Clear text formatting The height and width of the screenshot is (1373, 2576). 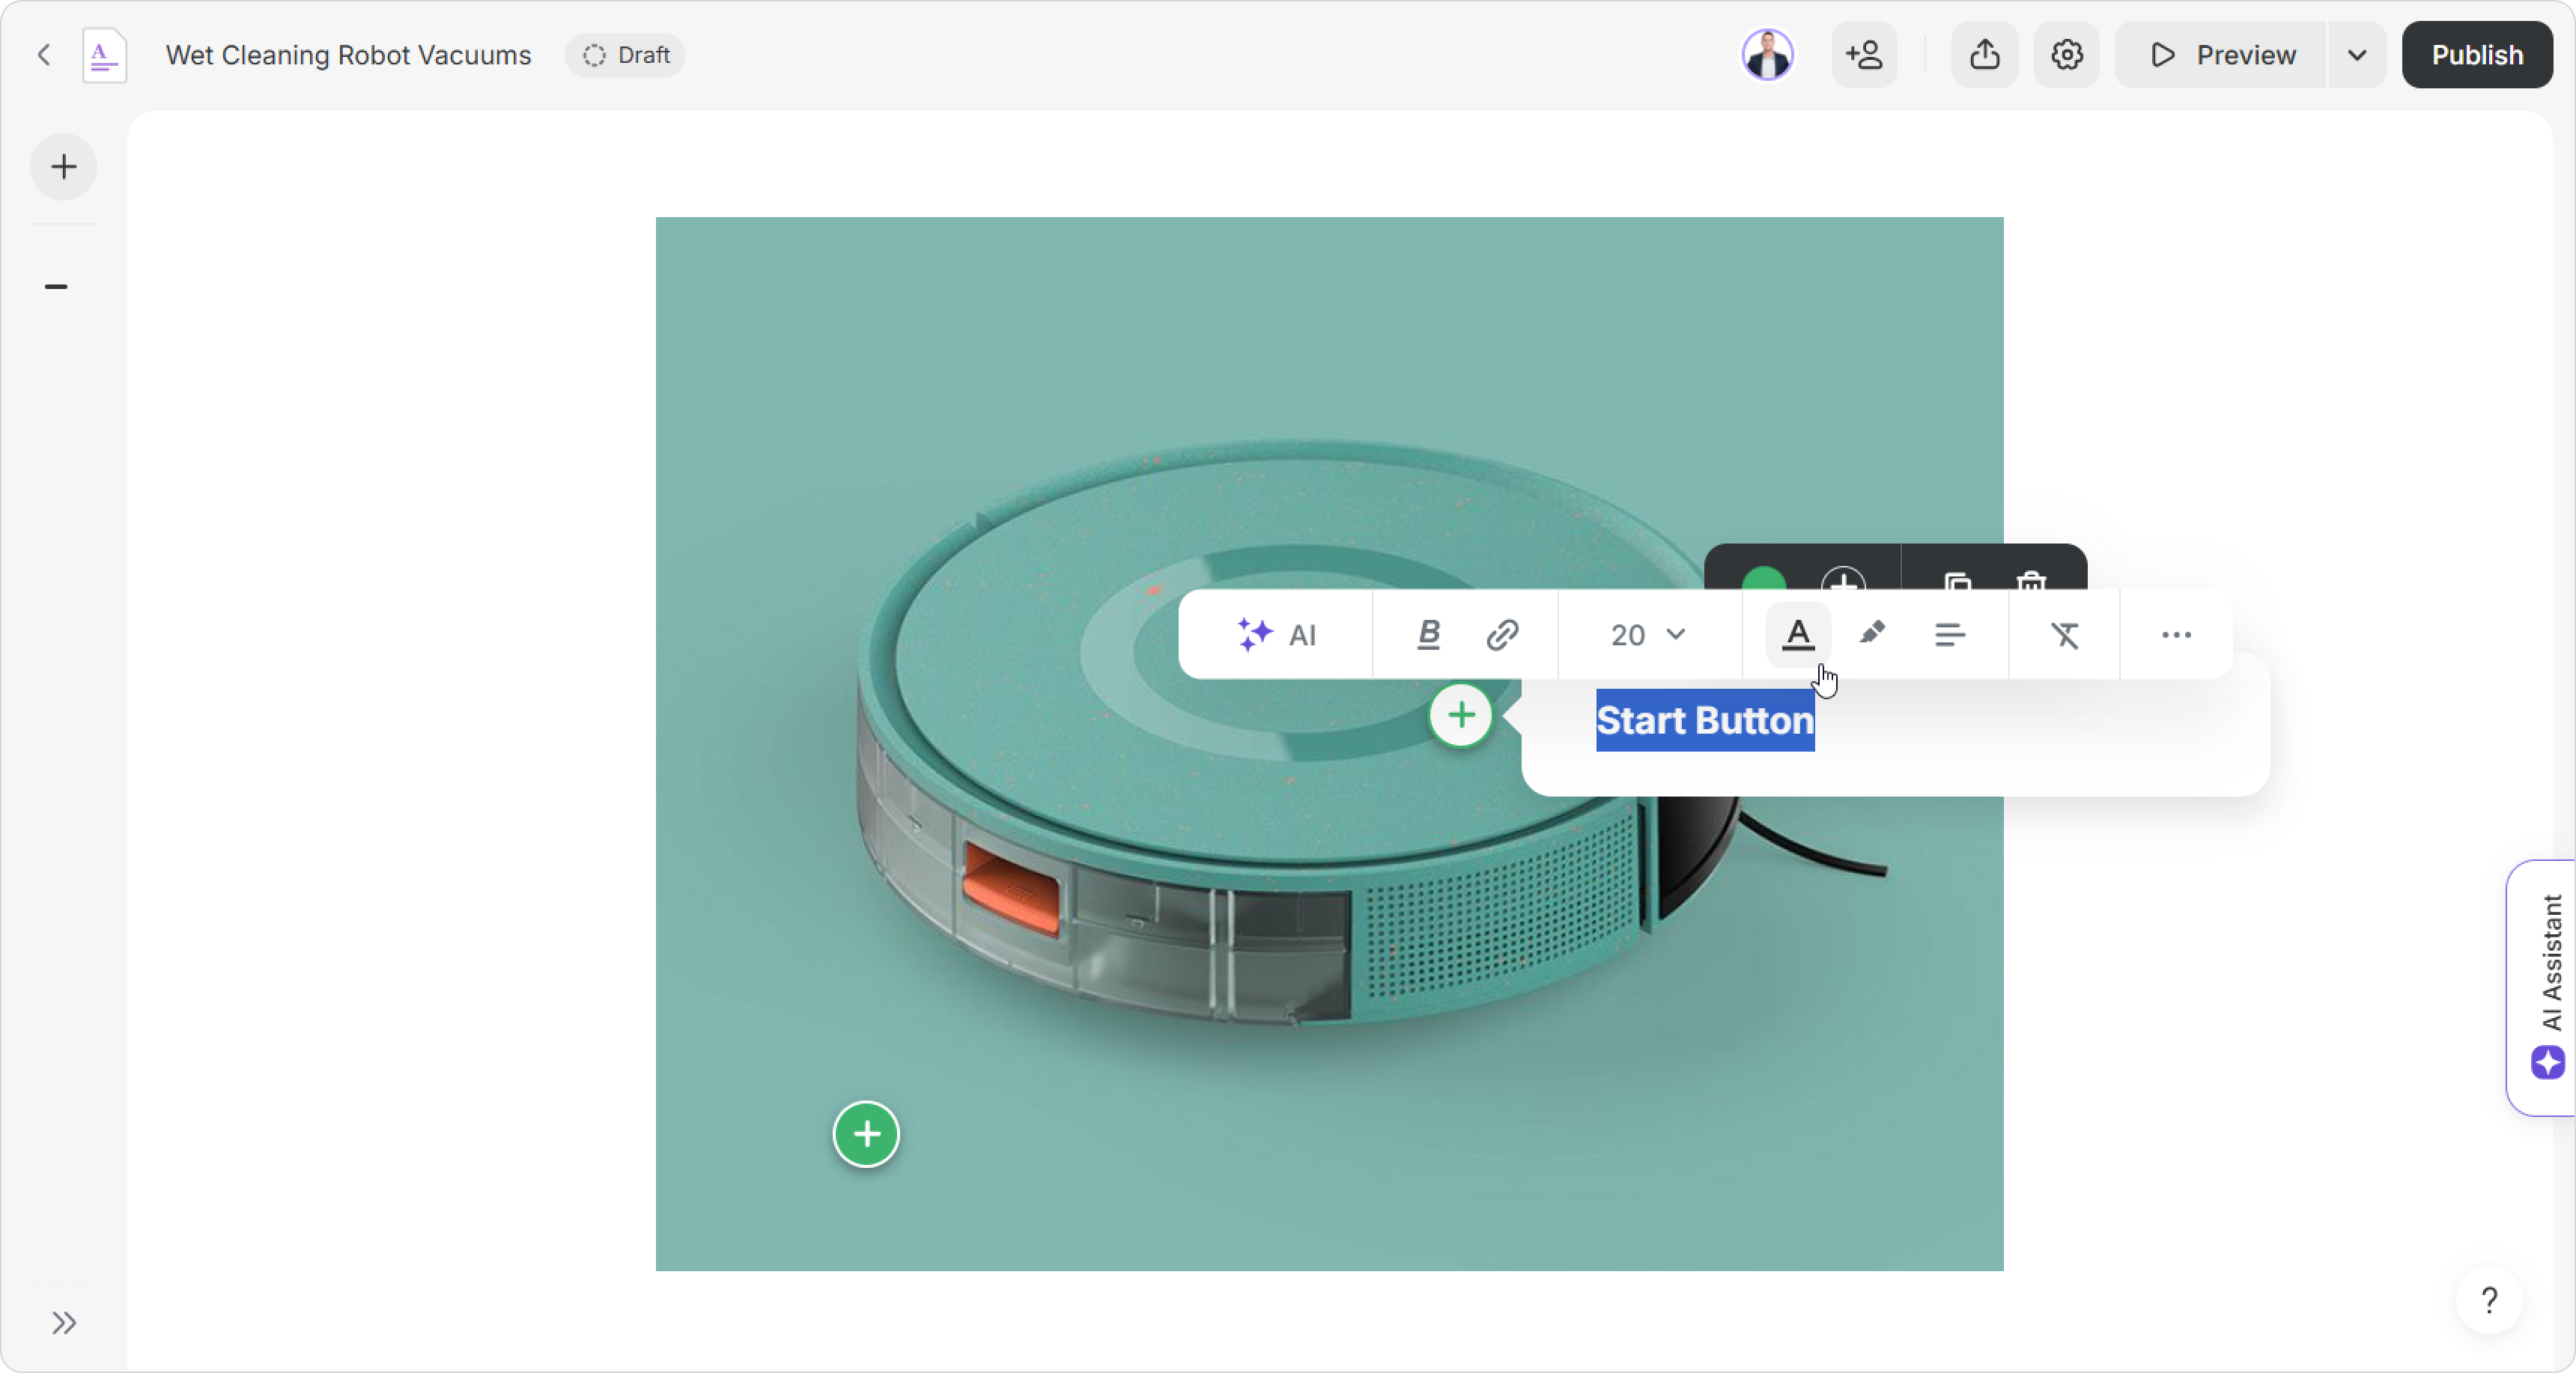tap(2065, 635)
